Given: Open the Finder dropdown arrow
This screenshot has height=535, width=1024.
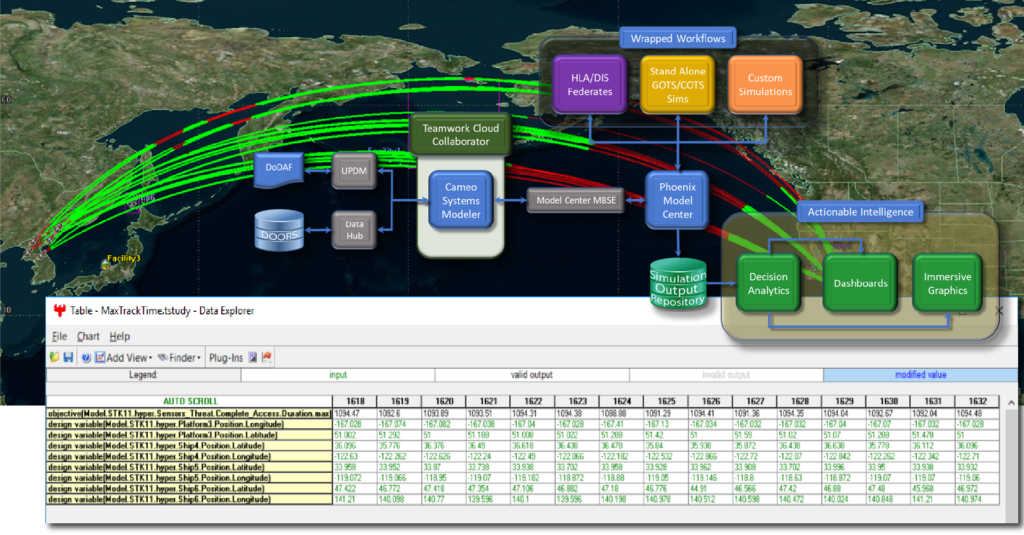Looking at the screenshot, I should [x=199, y=358].
